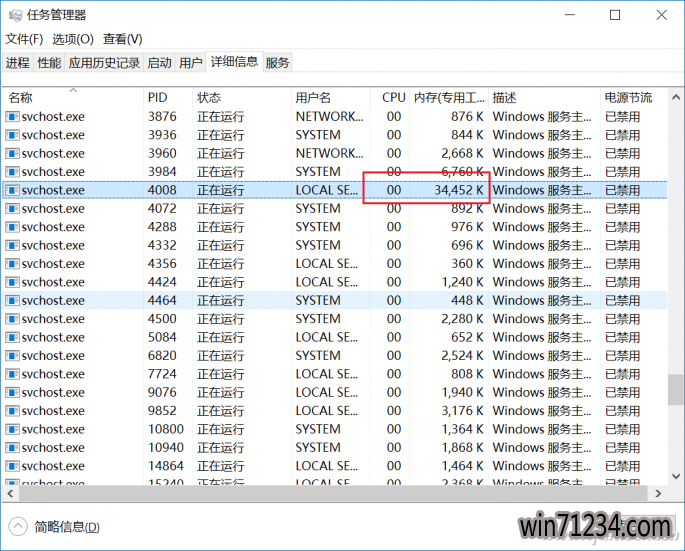Select memory value 34,452 K
Viewport: 685px width, 551px height.
tap(459, 190)
